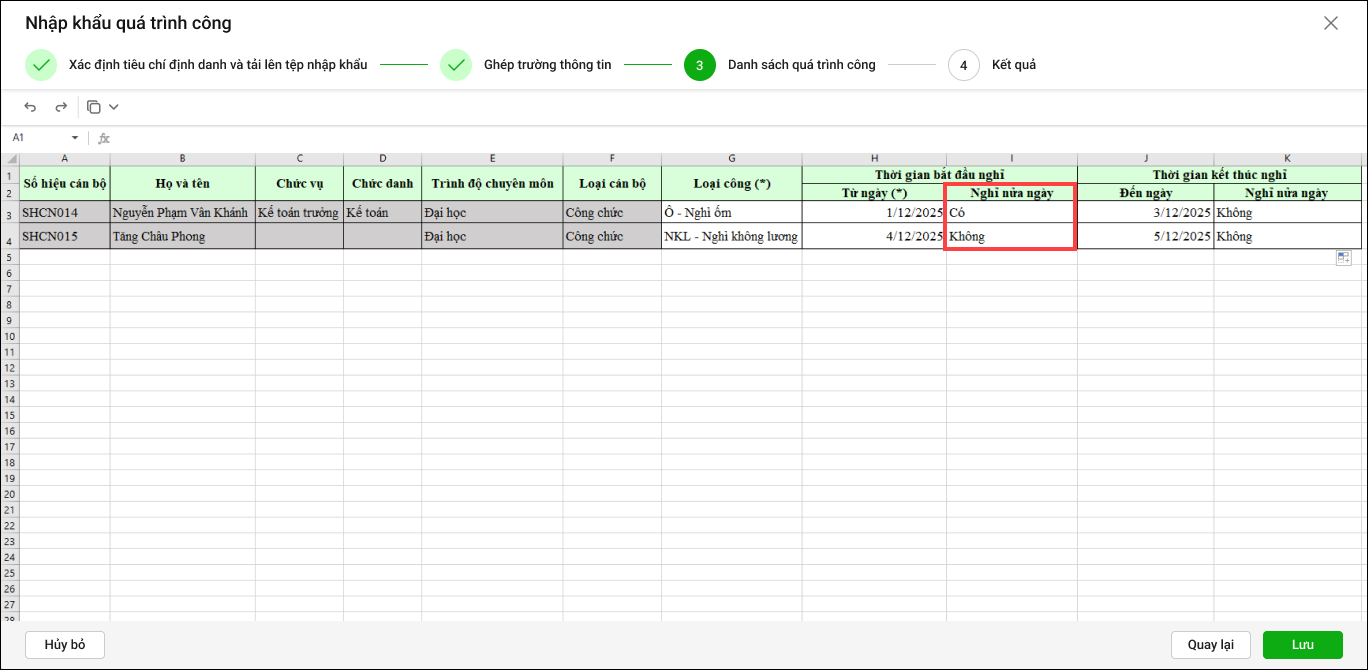This screenshot has width=1368, height=670.
Task: Click the Hủy bỏ button
Action: [x=65, y=645]
